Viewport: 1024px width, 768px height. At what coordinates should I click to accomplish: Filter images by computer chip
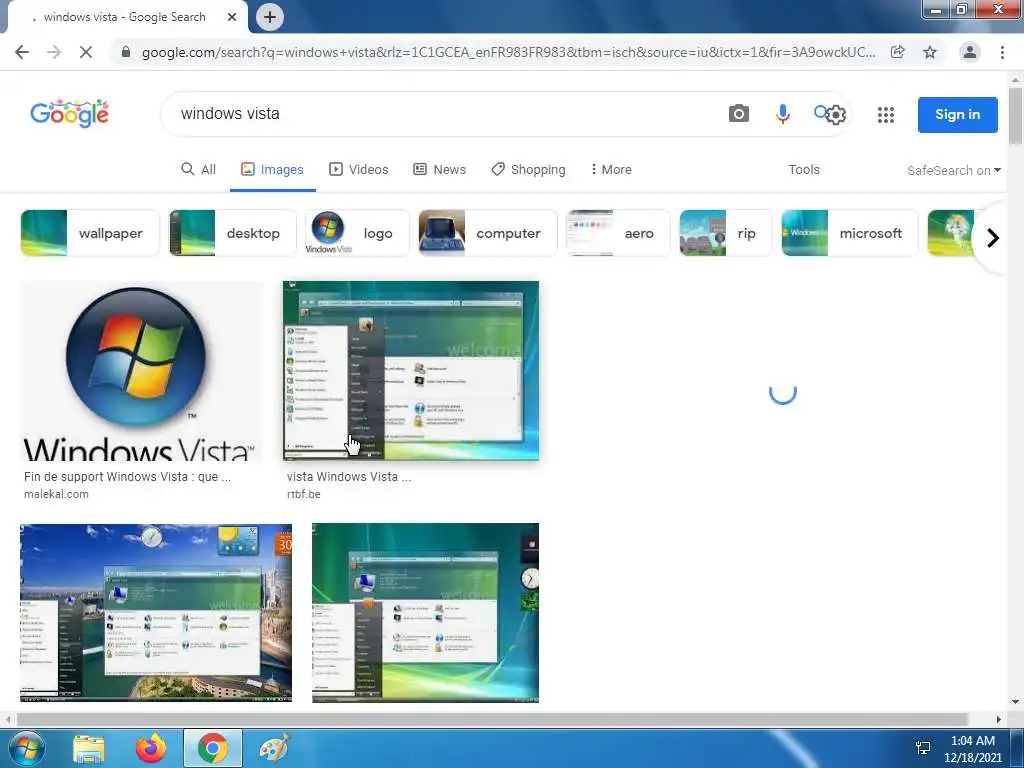(x=488, y=233)
